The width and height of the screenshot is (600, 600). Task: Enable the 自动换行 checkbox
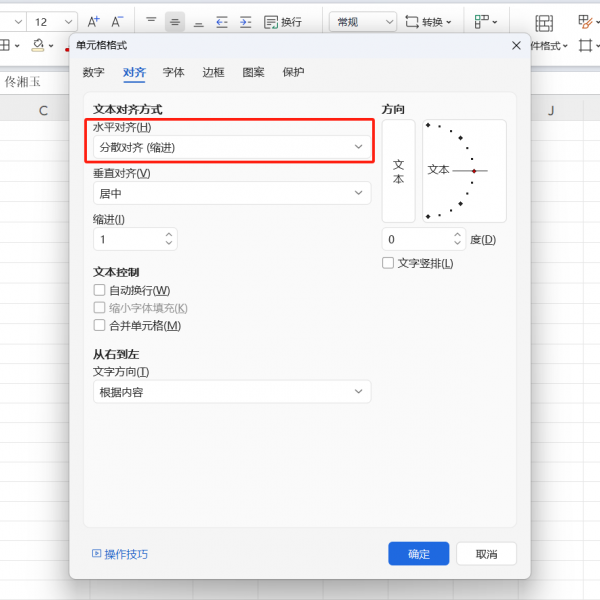tap(99, 290)
